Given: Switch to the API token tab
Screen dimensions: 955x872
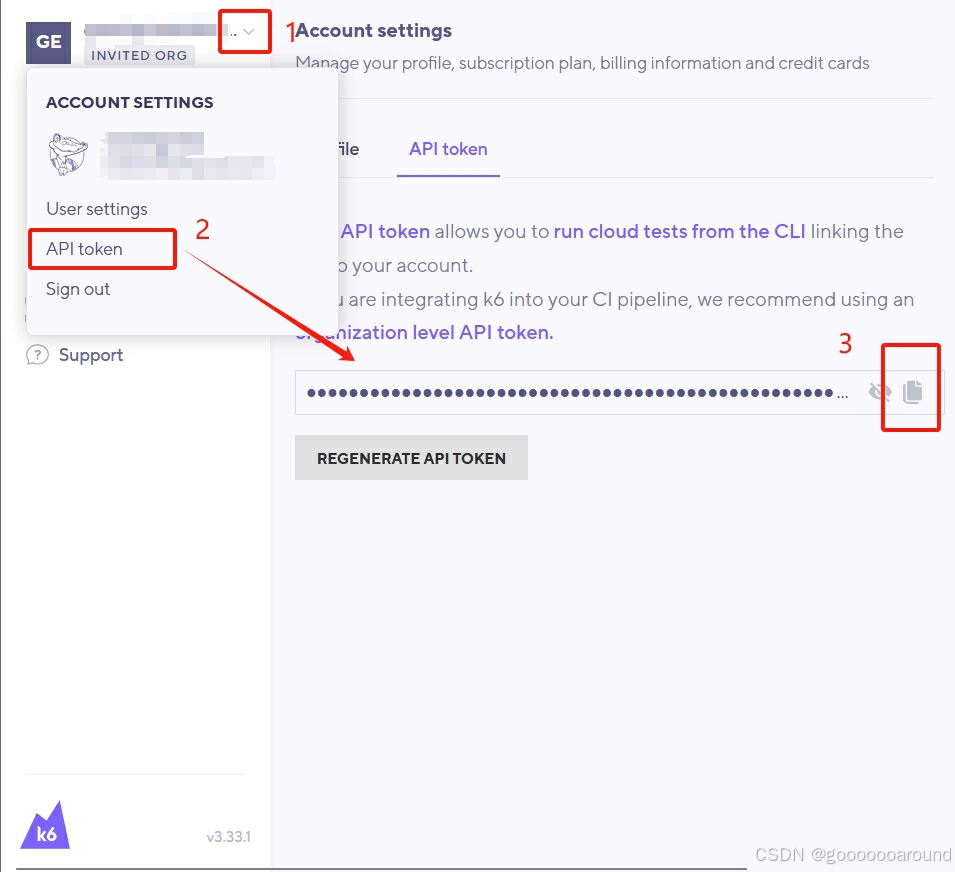Looking at the screenshot, I should (x=448, y=149).
